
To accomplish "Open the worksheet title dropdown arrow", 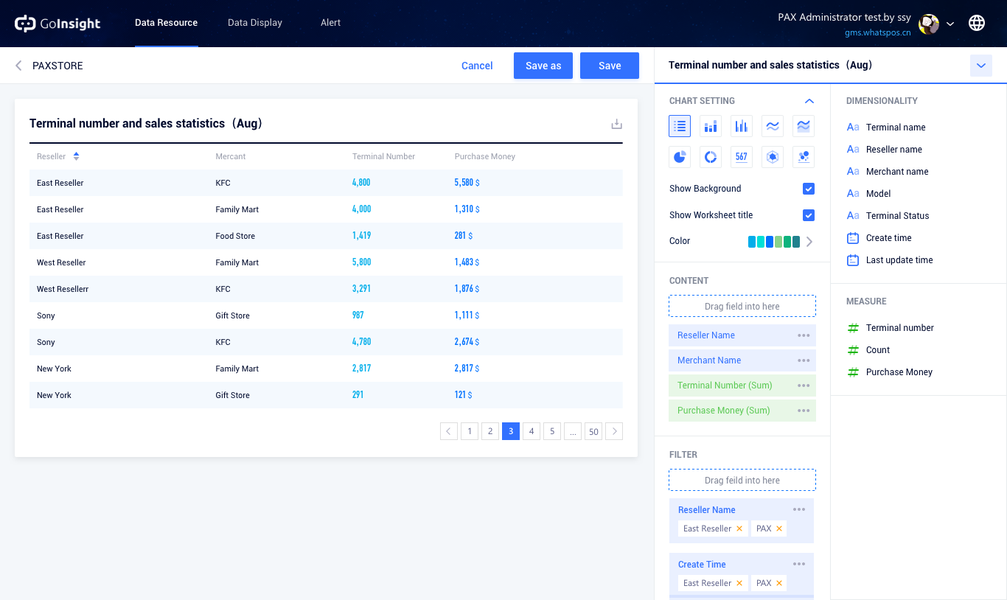I will [x=981, y=66].
